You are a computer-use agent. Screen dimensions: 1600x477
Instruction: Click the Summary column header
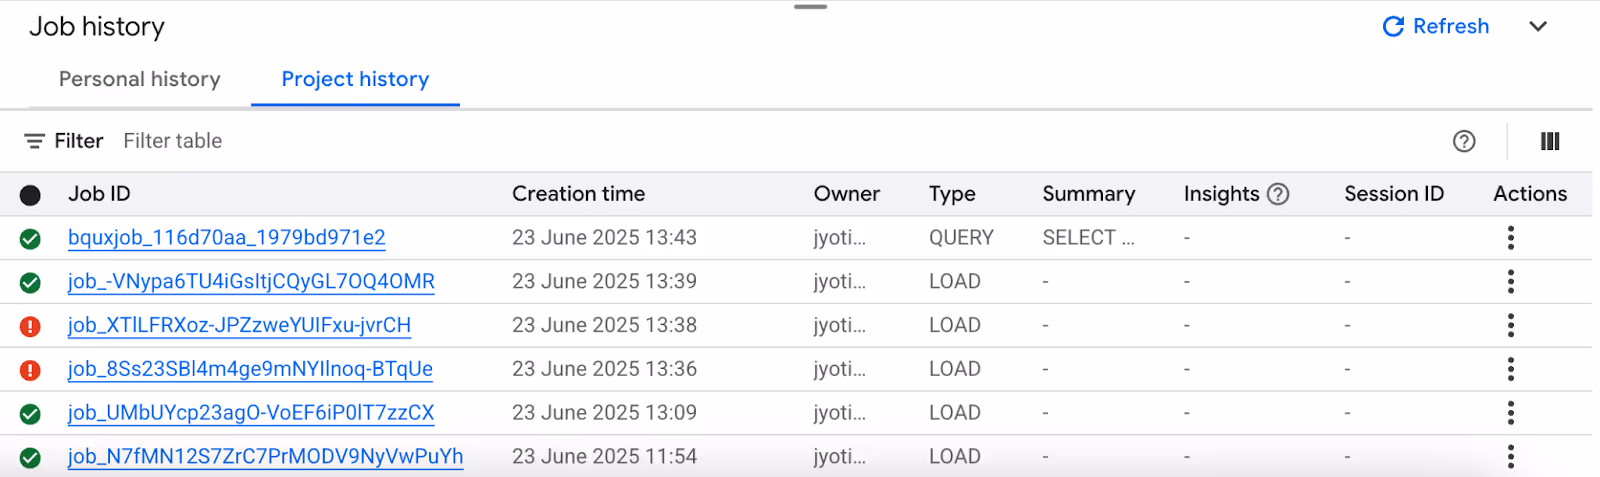tap(1088, 194)
